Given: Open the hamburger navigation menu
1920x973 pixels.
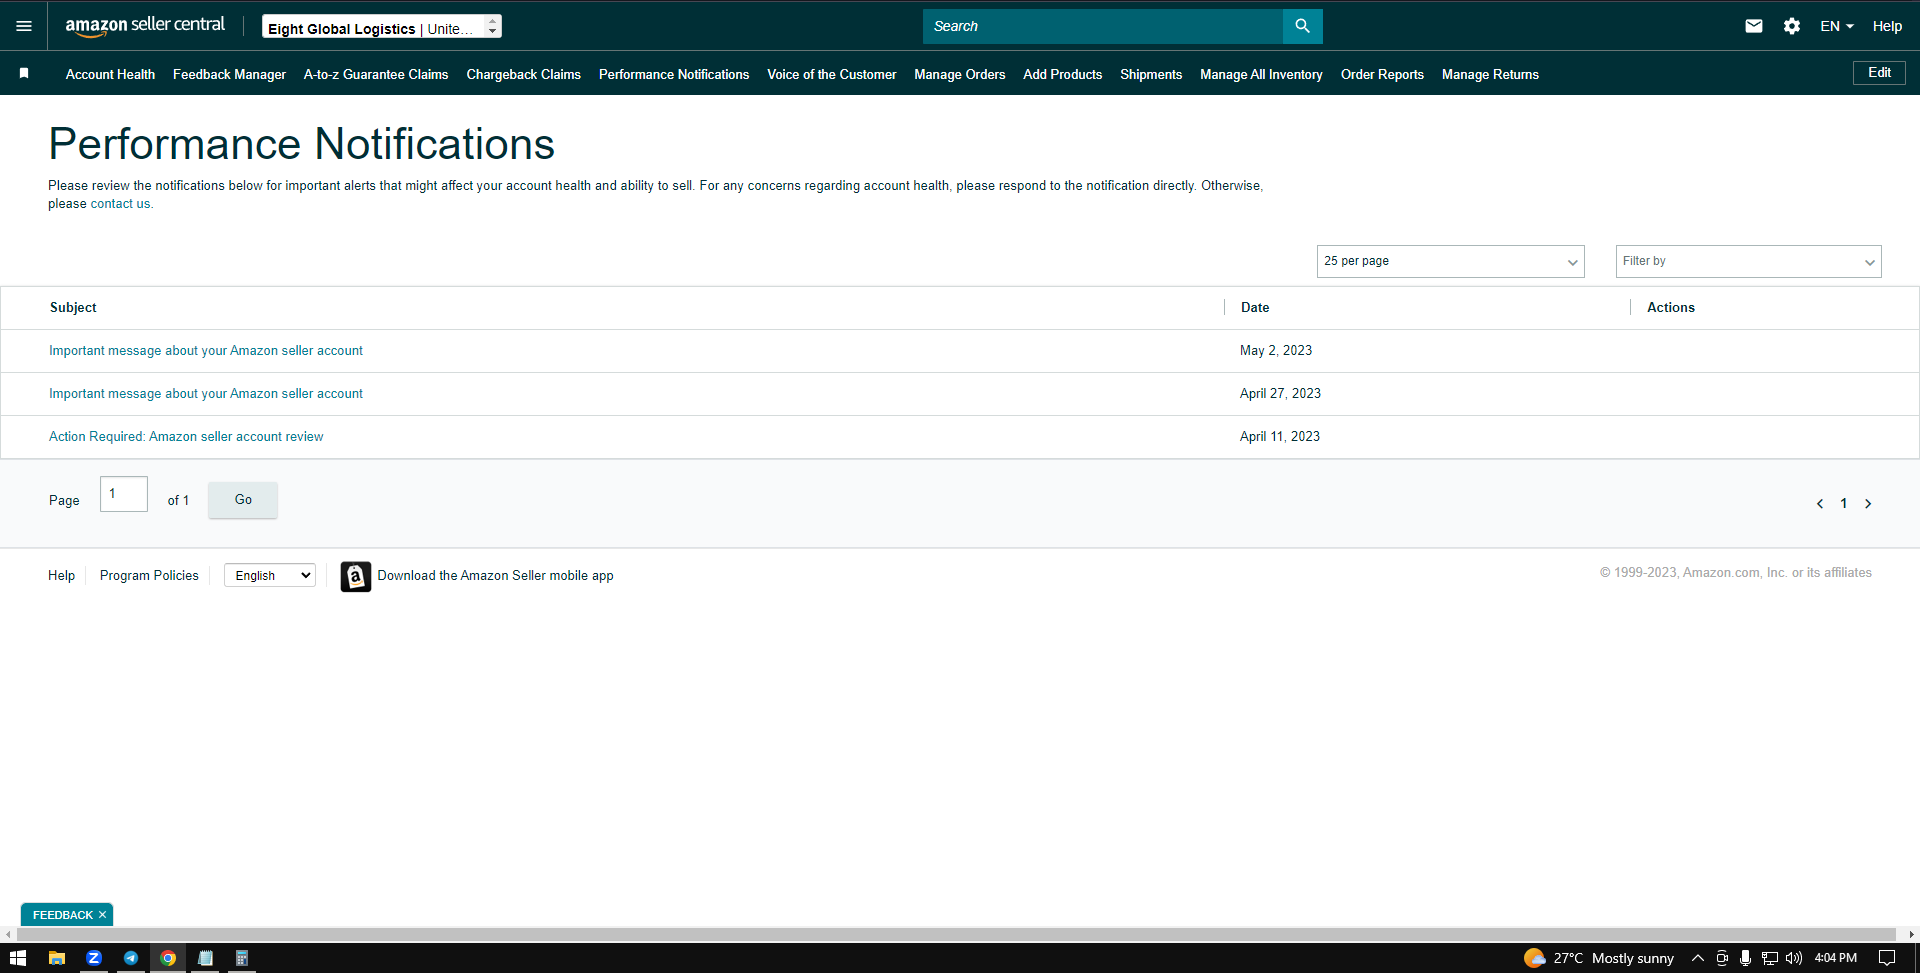Looking at the screenshot, I should click(24, 26).
